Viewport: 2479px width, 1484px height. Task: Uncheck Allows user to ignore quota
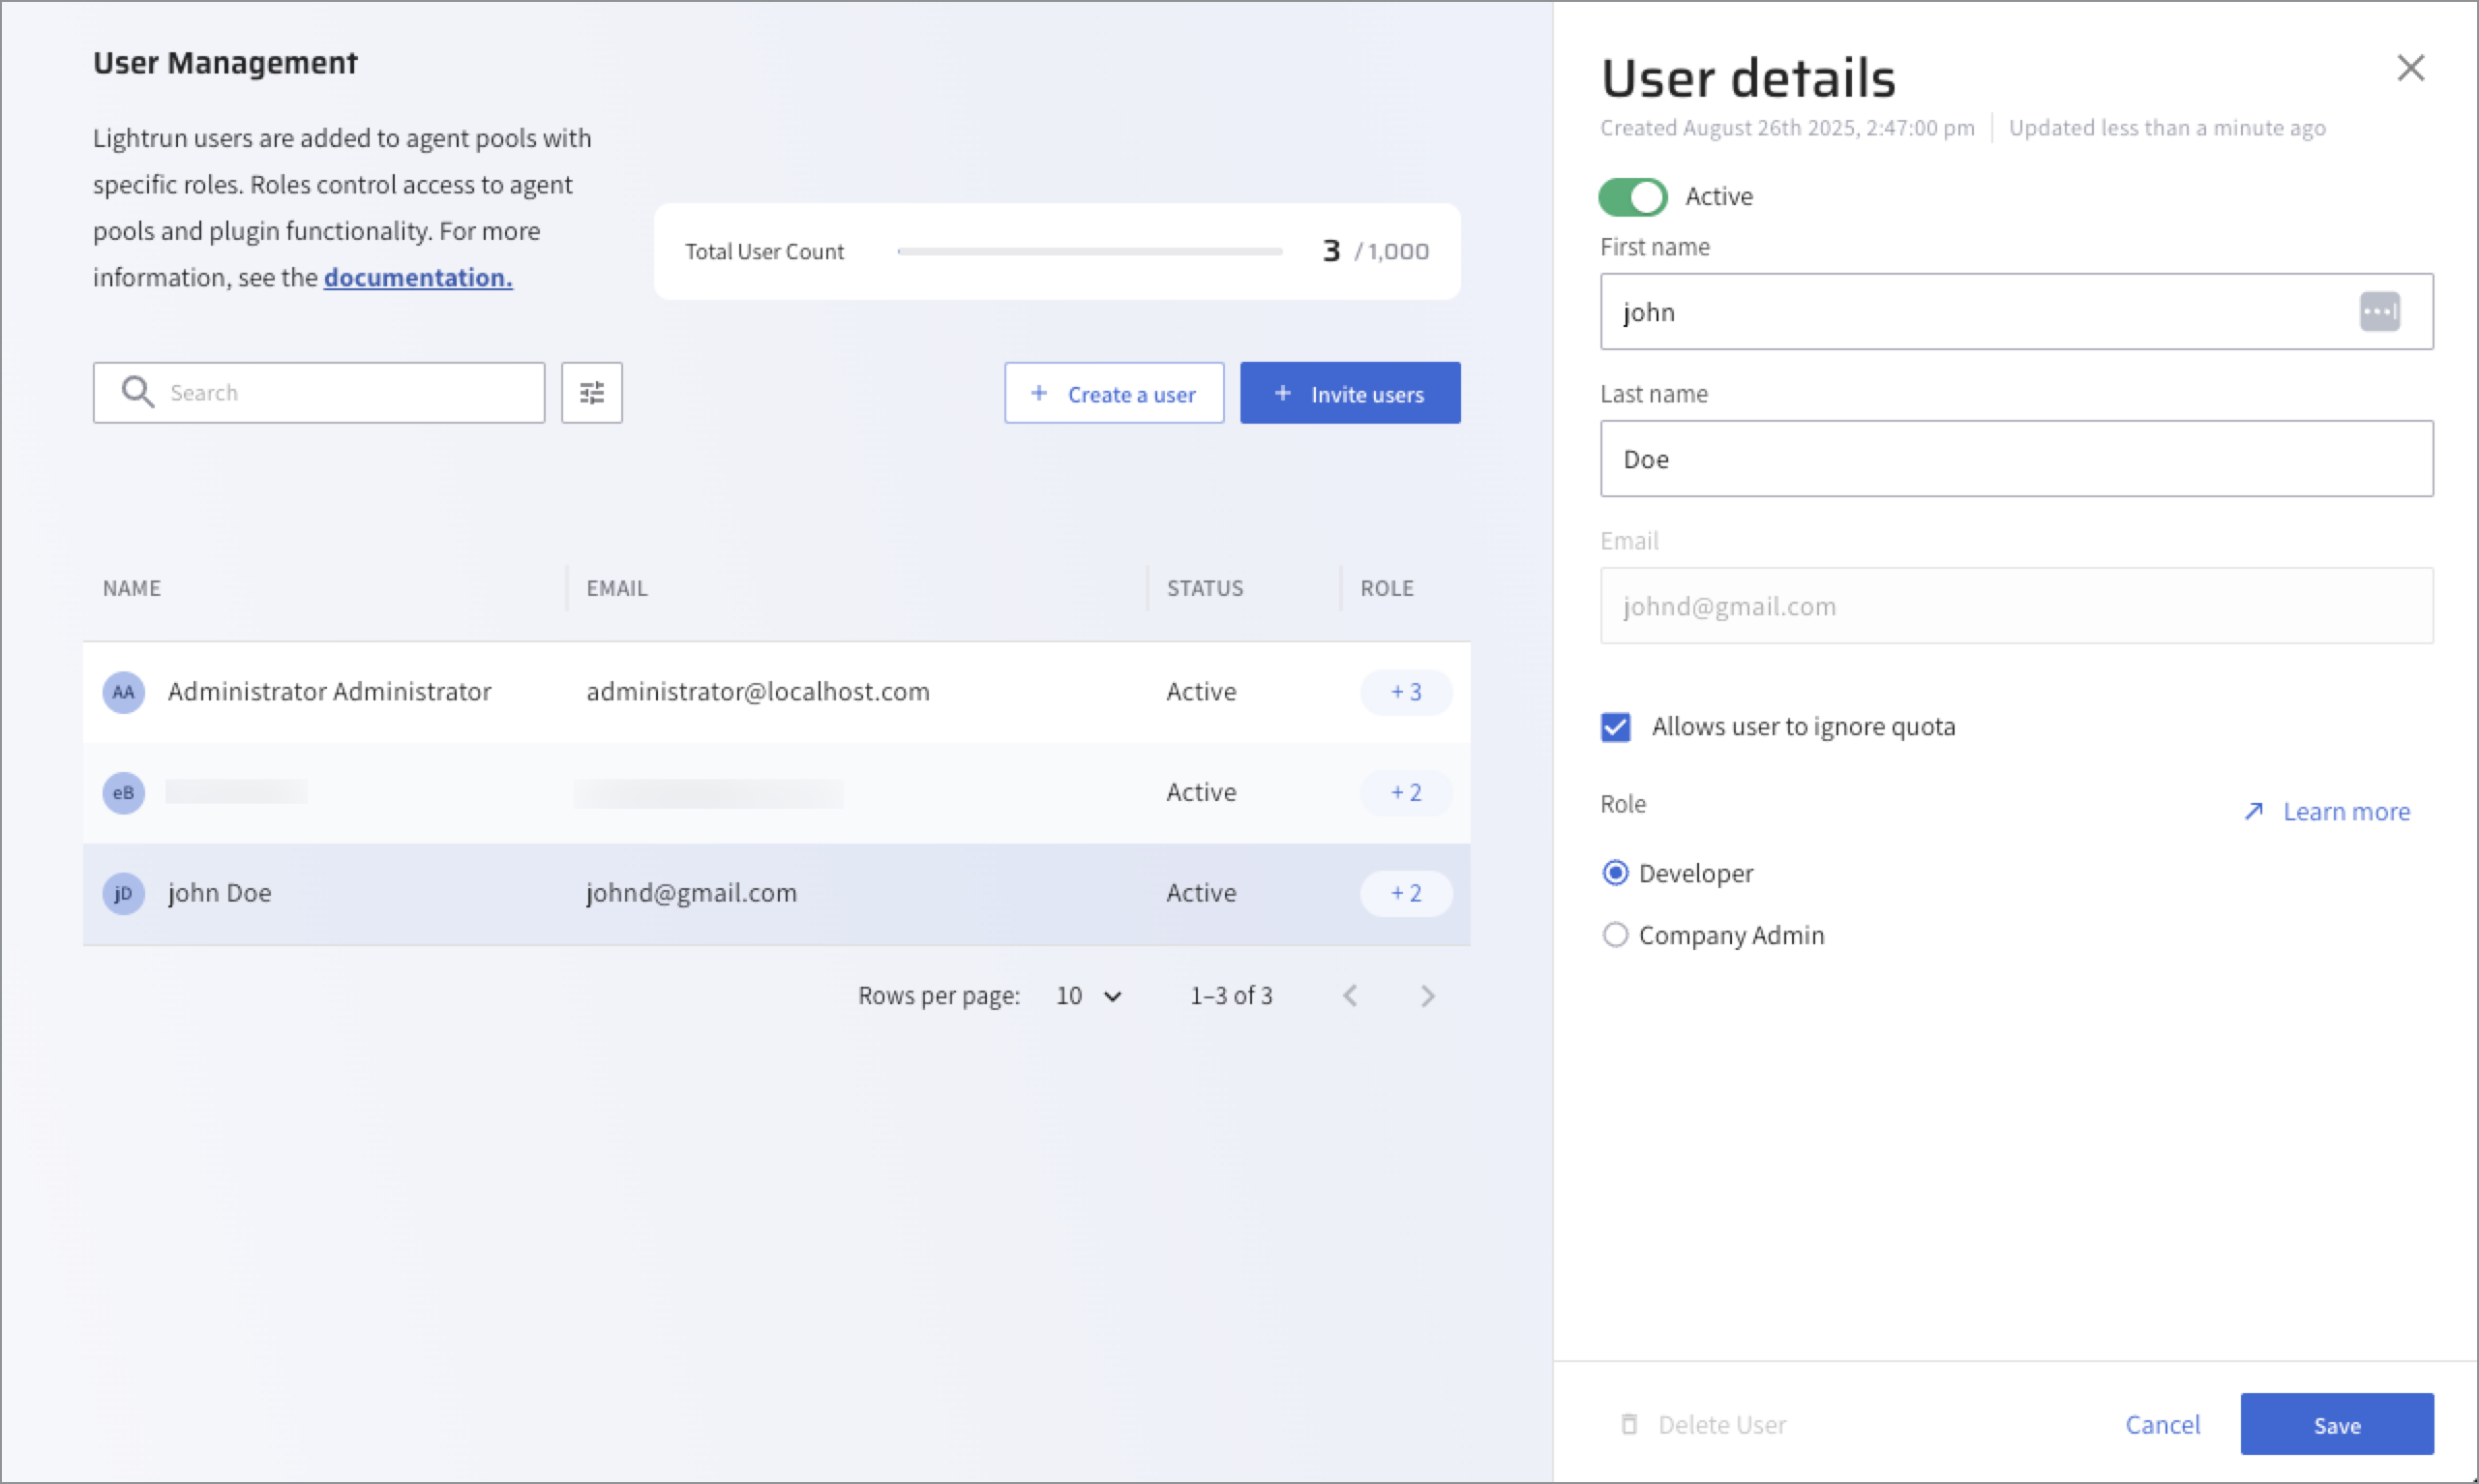point(1615,727)
